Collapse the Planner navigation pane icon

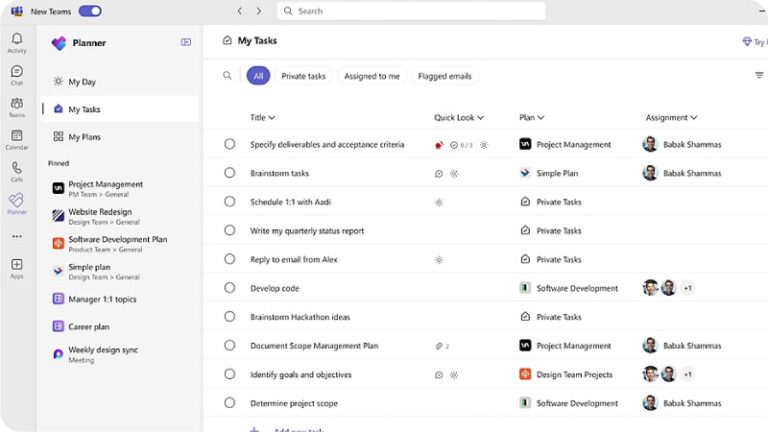(186, 42)
